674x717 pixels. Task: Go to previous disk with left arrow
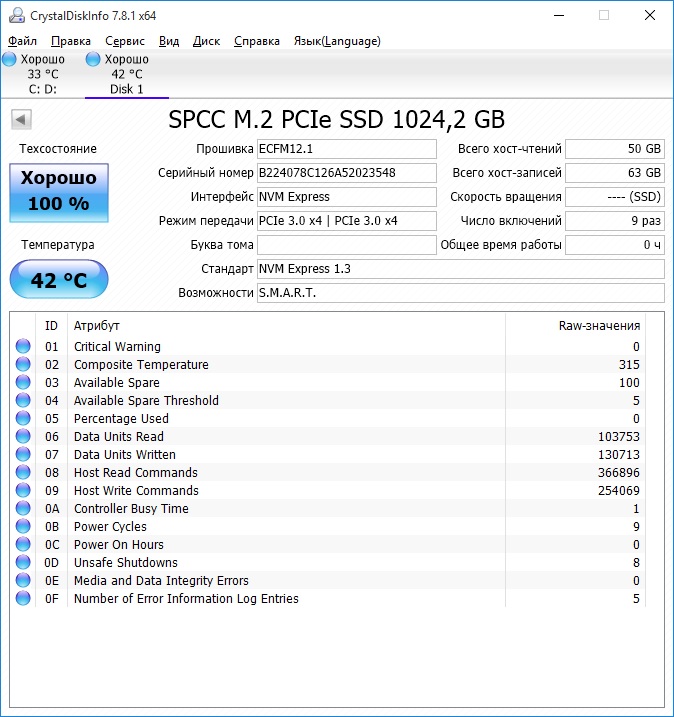[21, 120]
